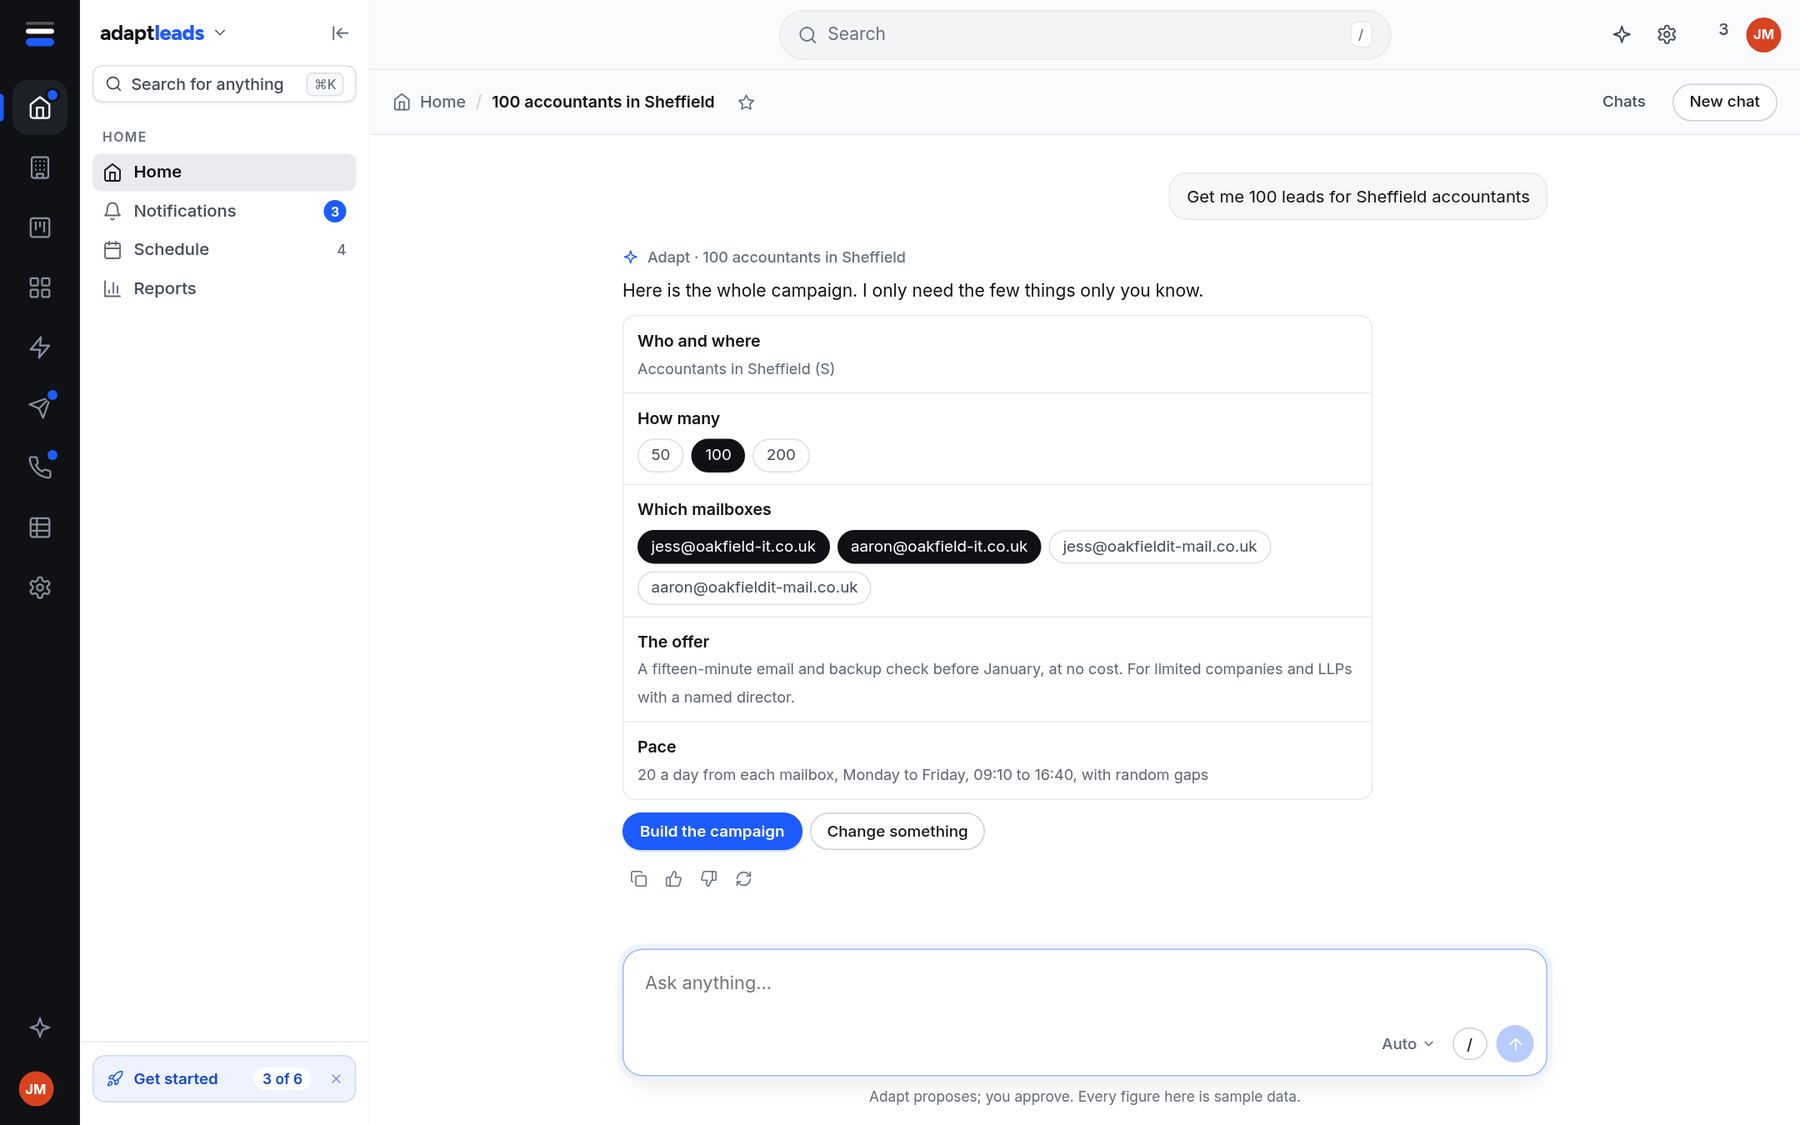
Task: Open the kanban board icon in the rail
Action: click(40, 227)
